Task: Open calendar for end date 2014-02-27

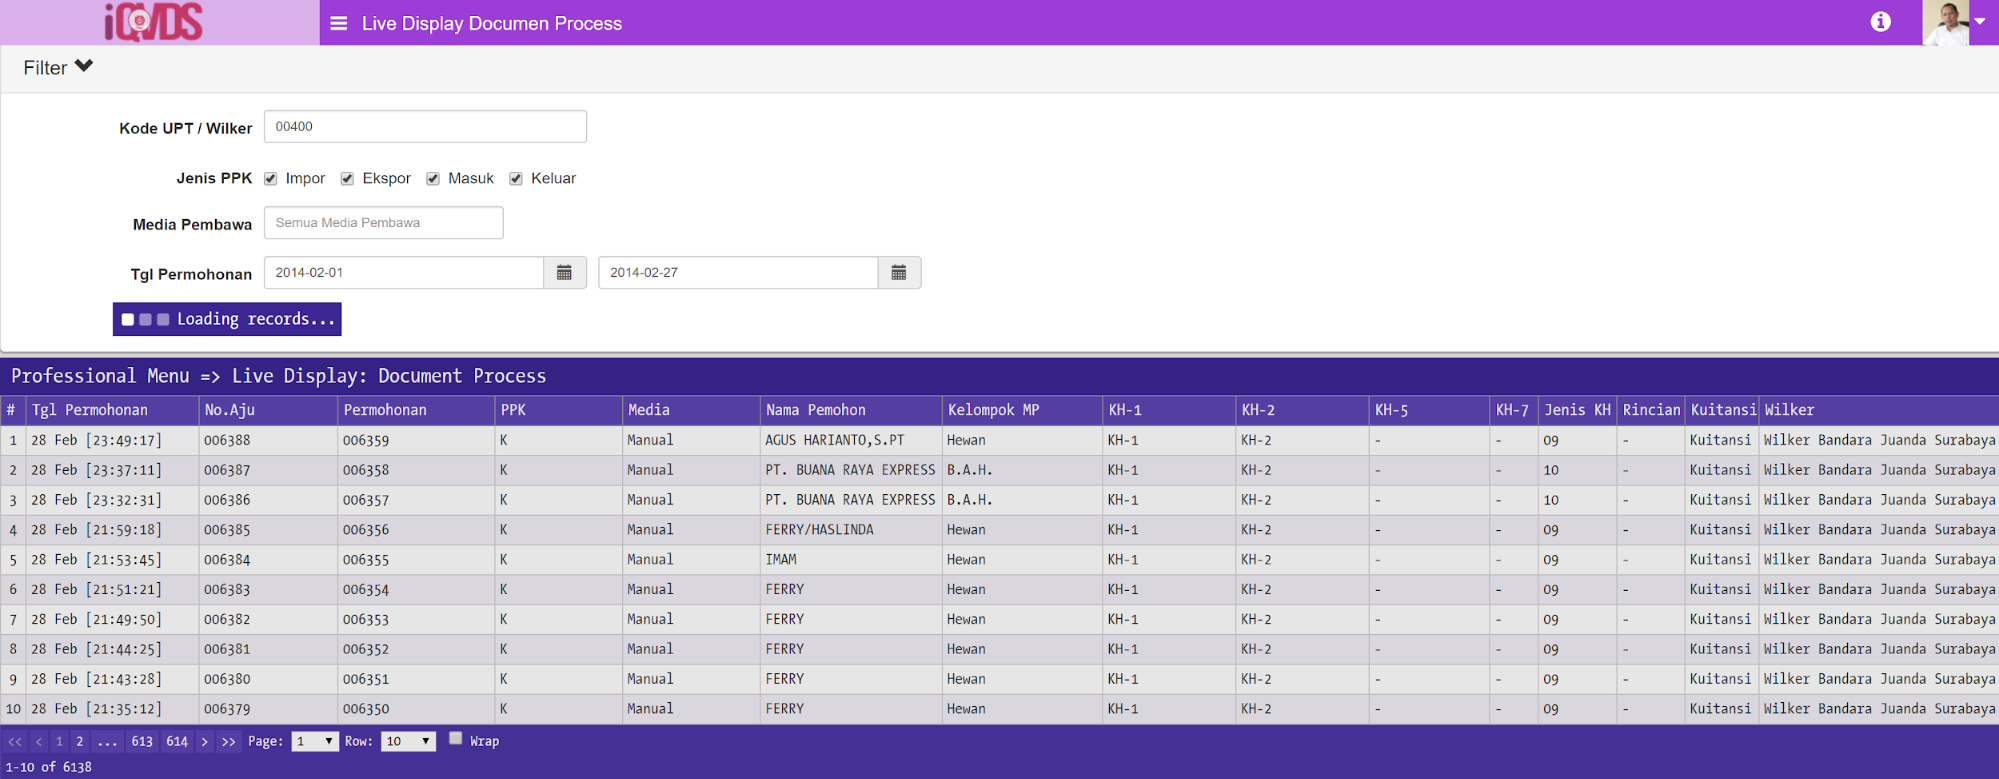Action: [x=899, y=273]
